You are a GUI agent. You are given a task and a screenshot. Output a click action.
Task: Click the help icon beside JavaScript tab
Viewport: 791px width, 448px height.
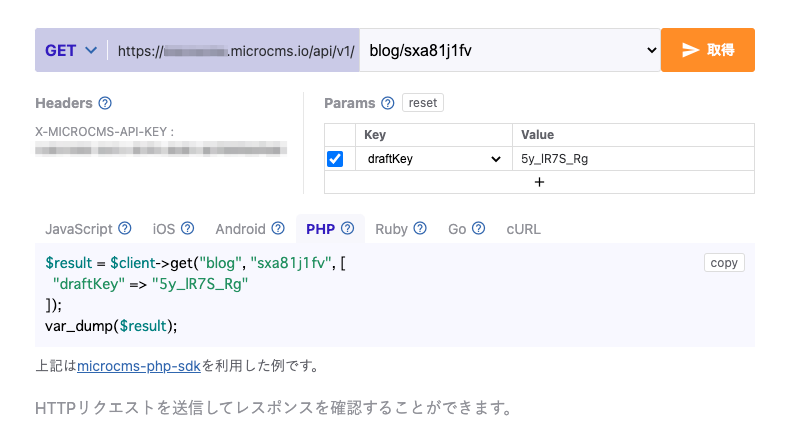click(x=125, y=229)
